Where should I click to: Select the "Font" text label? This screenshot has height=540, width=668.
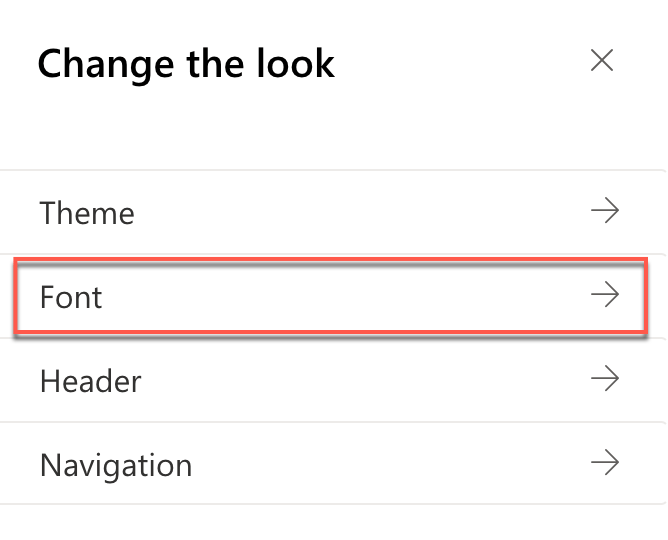coord(71,297)
